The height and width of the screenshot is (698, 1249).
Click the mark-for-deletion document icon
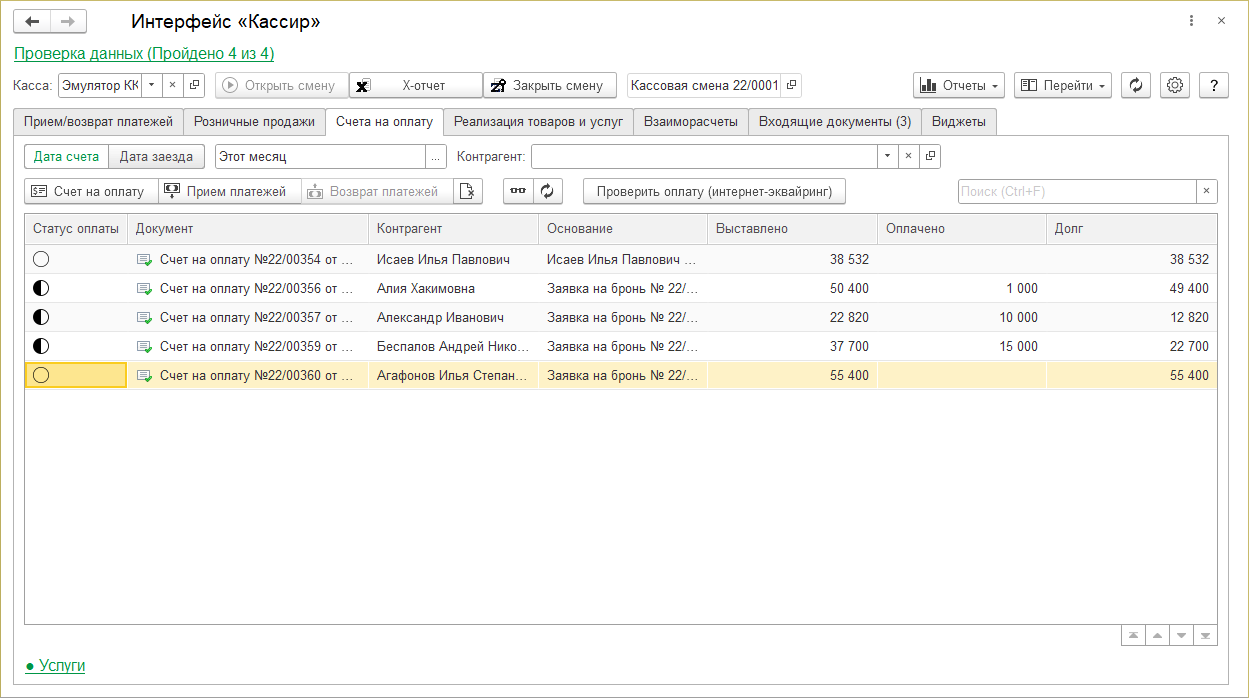[x=468, y=191]
